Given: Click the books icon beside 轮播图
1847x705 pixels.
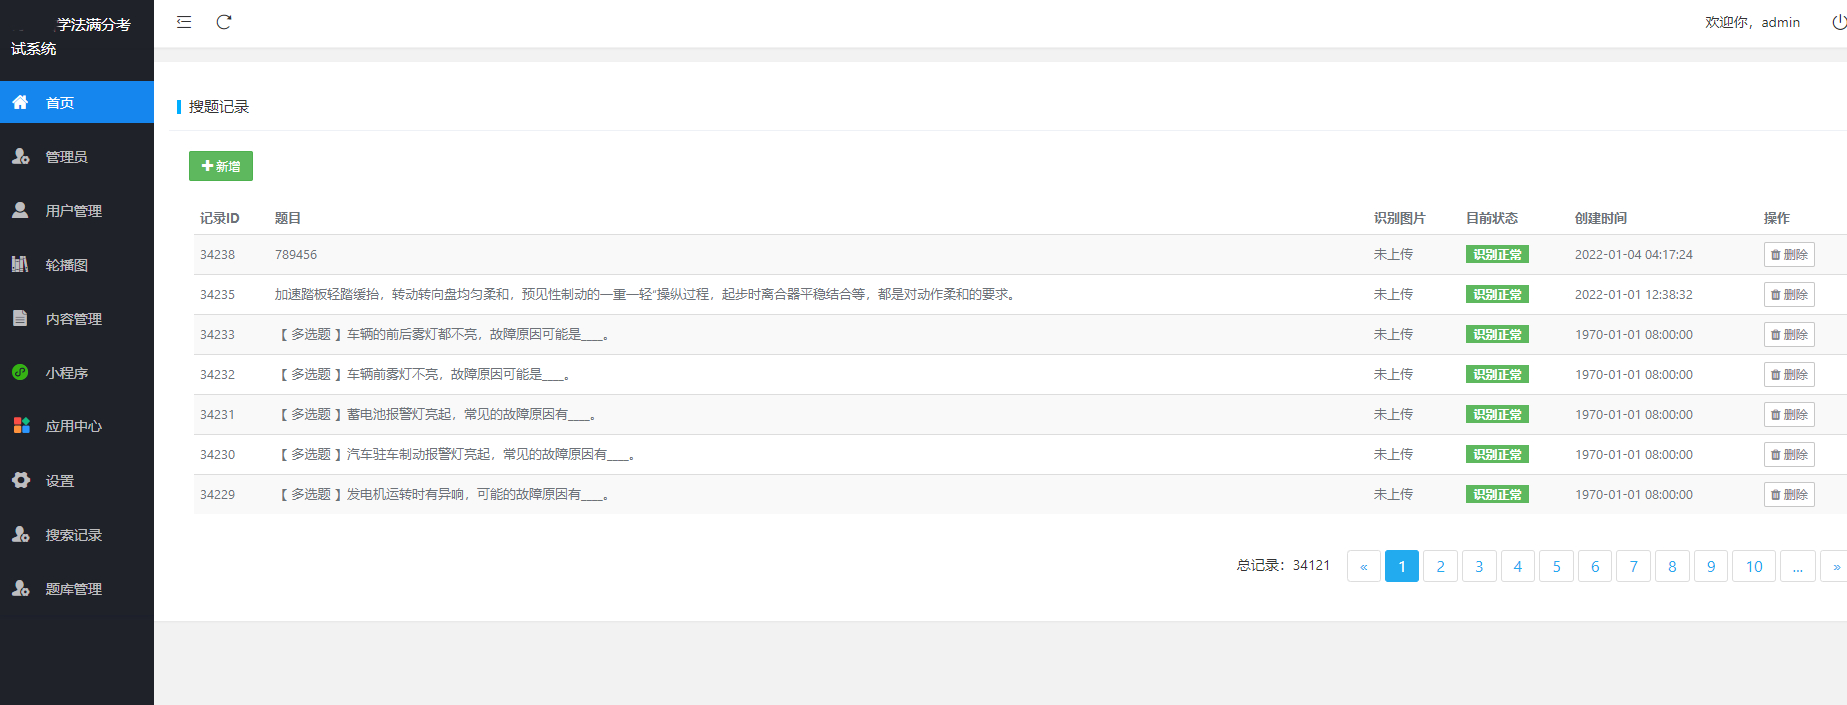Looking at the screenshot, I should tap(20, 264).
